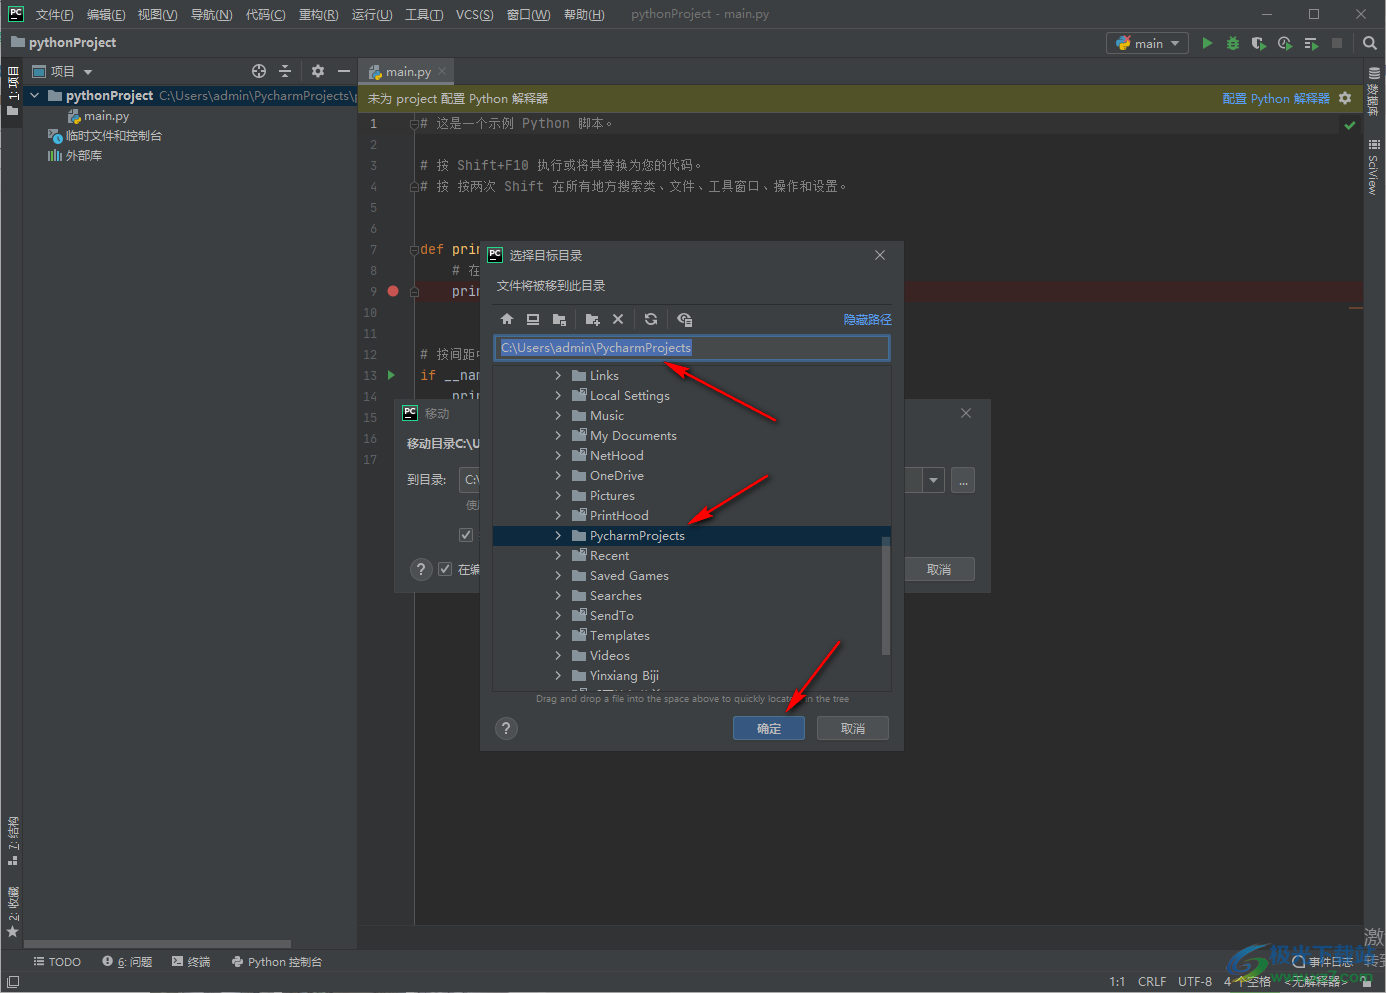Image resolution: width=1386 pixels, height=993 pixels.
Task: Open help in directory chooser dialog
Action: pyautogui.click(x=507, y=728)
